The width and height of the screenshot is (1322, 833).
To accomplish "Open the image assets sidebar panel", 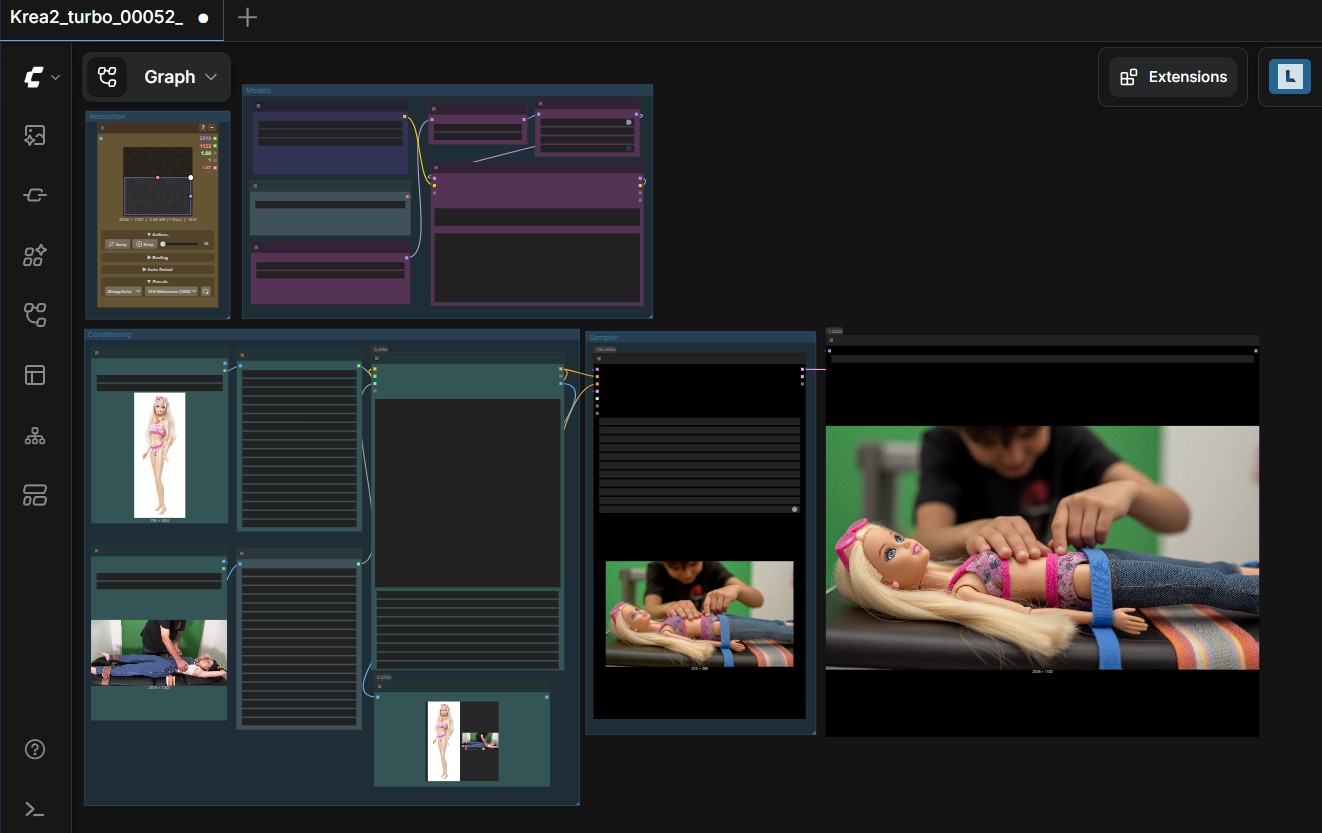I will [x=35, y=136].
